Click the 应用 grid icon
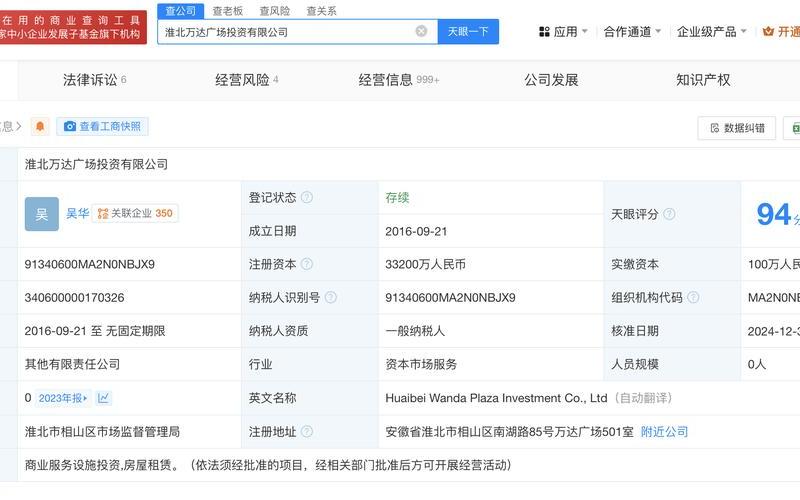The height and width of the screenshot is (500, 800). (544, 32)
